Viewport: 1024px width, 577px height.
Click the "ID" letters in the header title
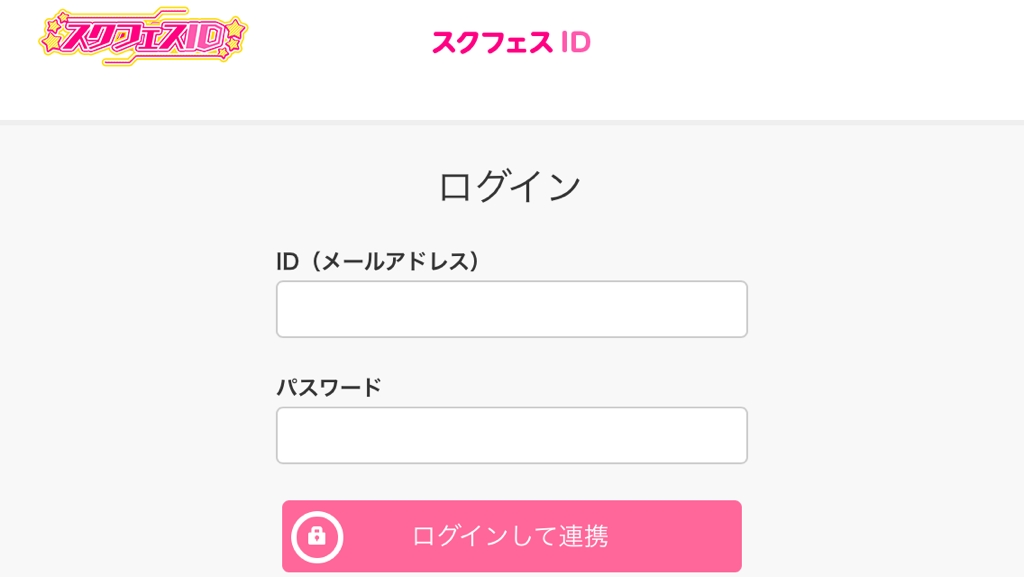tap(576, 42)
